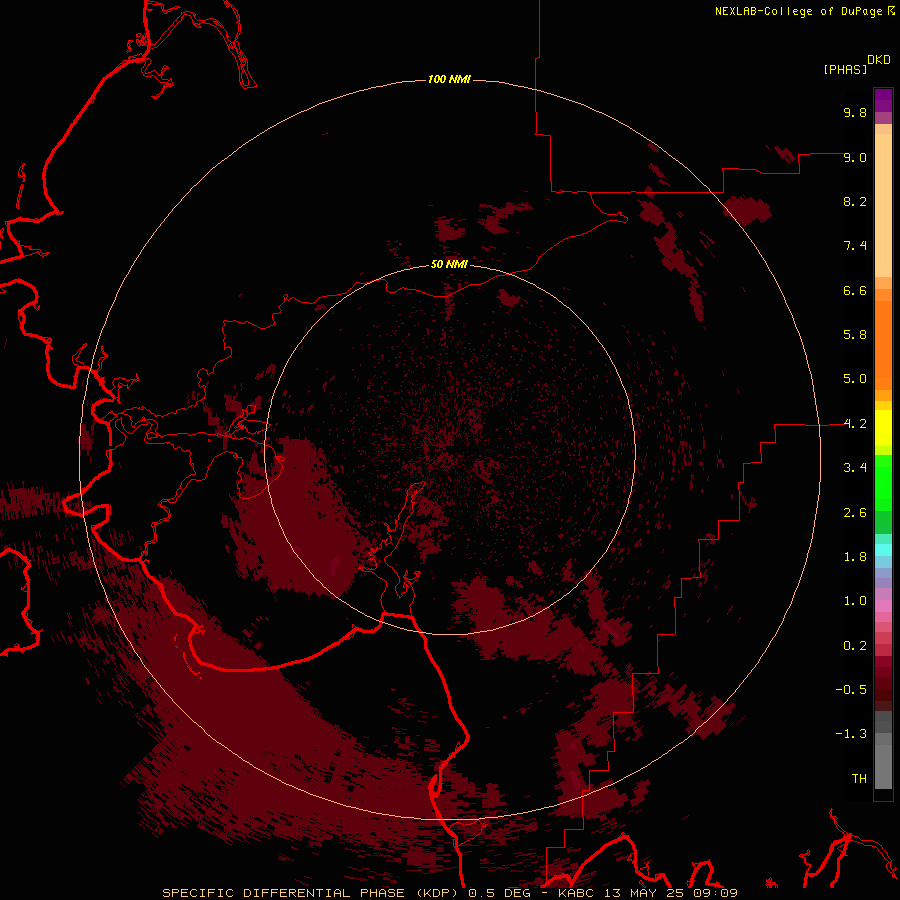Click the 100 NMI range ring label
The height and width of the screenshot is (900, 900).
coord(449,79)
